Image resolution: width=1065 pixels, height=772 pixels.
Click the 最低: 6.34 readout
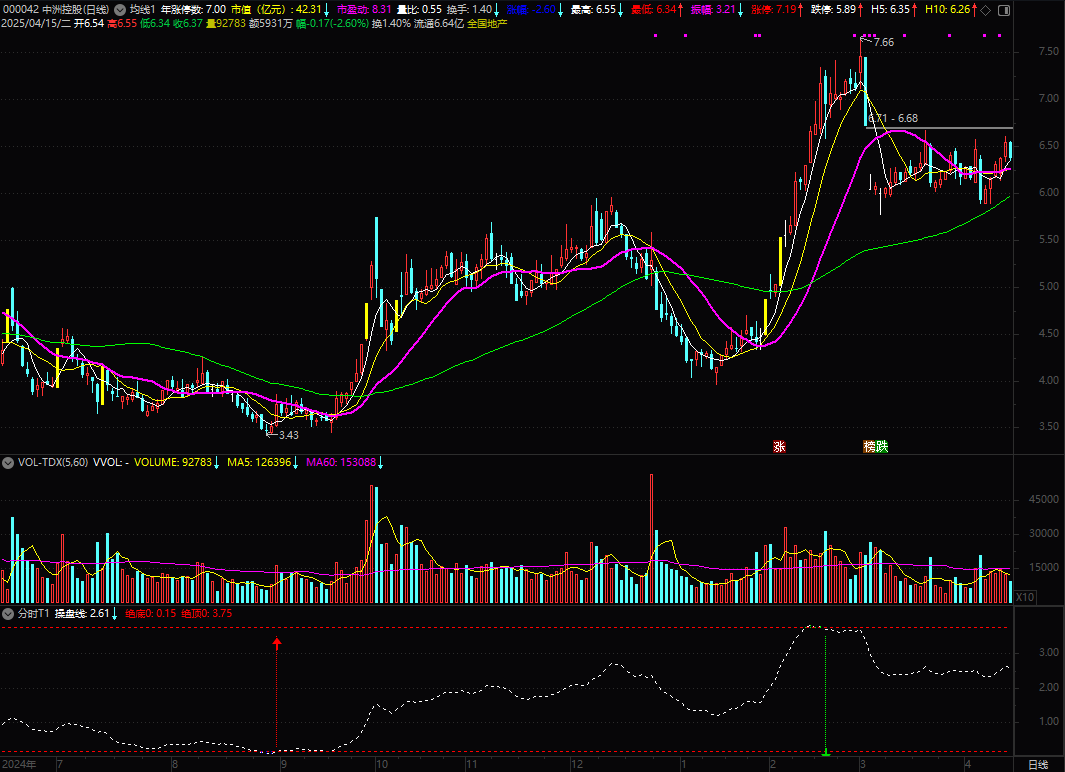coord(653,10)
